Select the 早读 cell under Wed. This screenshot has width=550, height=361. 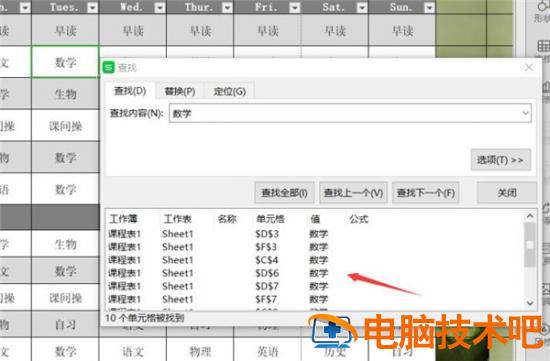pos(133,31)
